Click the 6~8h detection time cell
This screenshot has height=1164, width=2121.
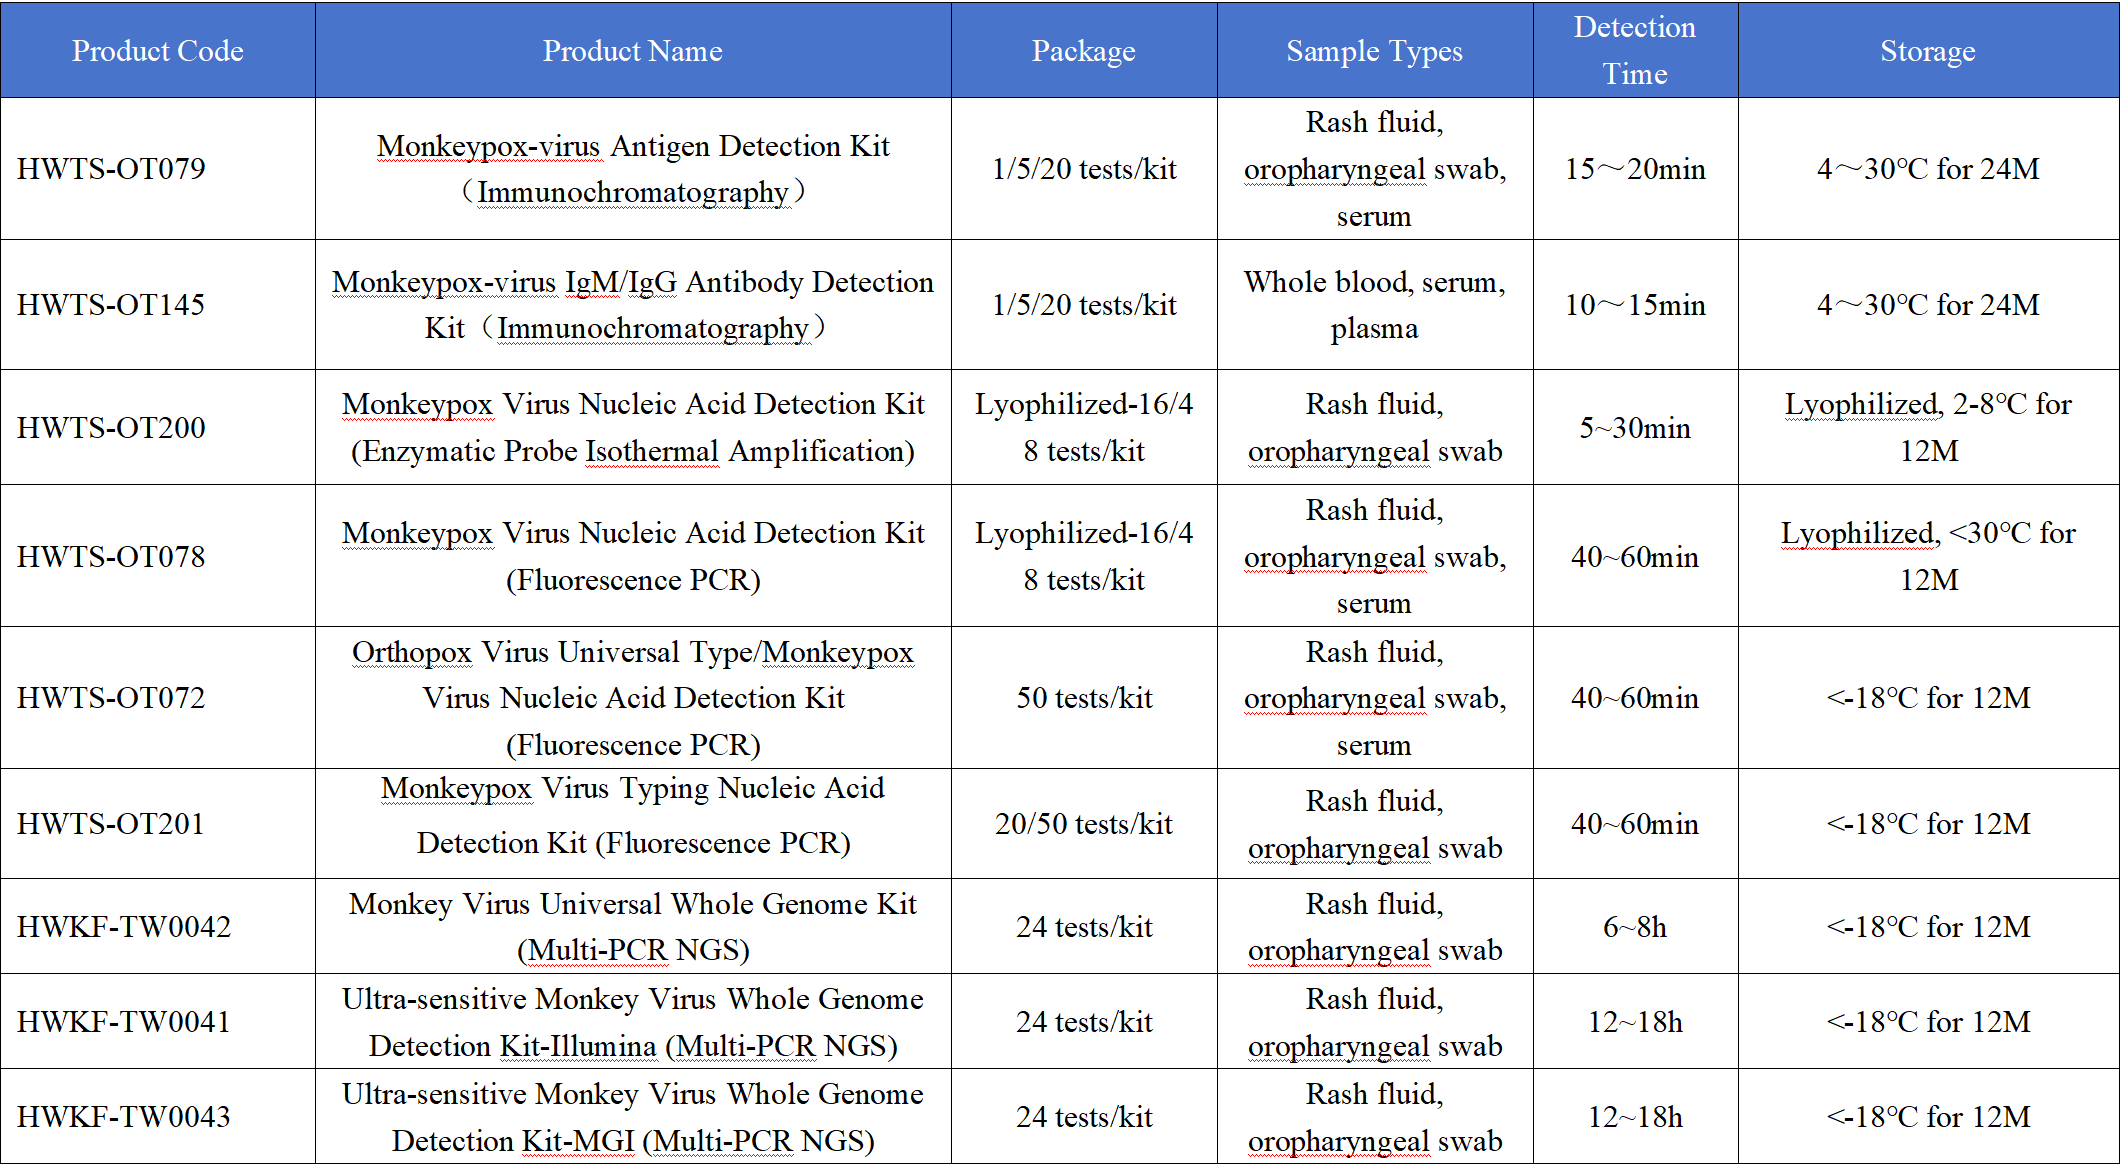[1634, 927]
